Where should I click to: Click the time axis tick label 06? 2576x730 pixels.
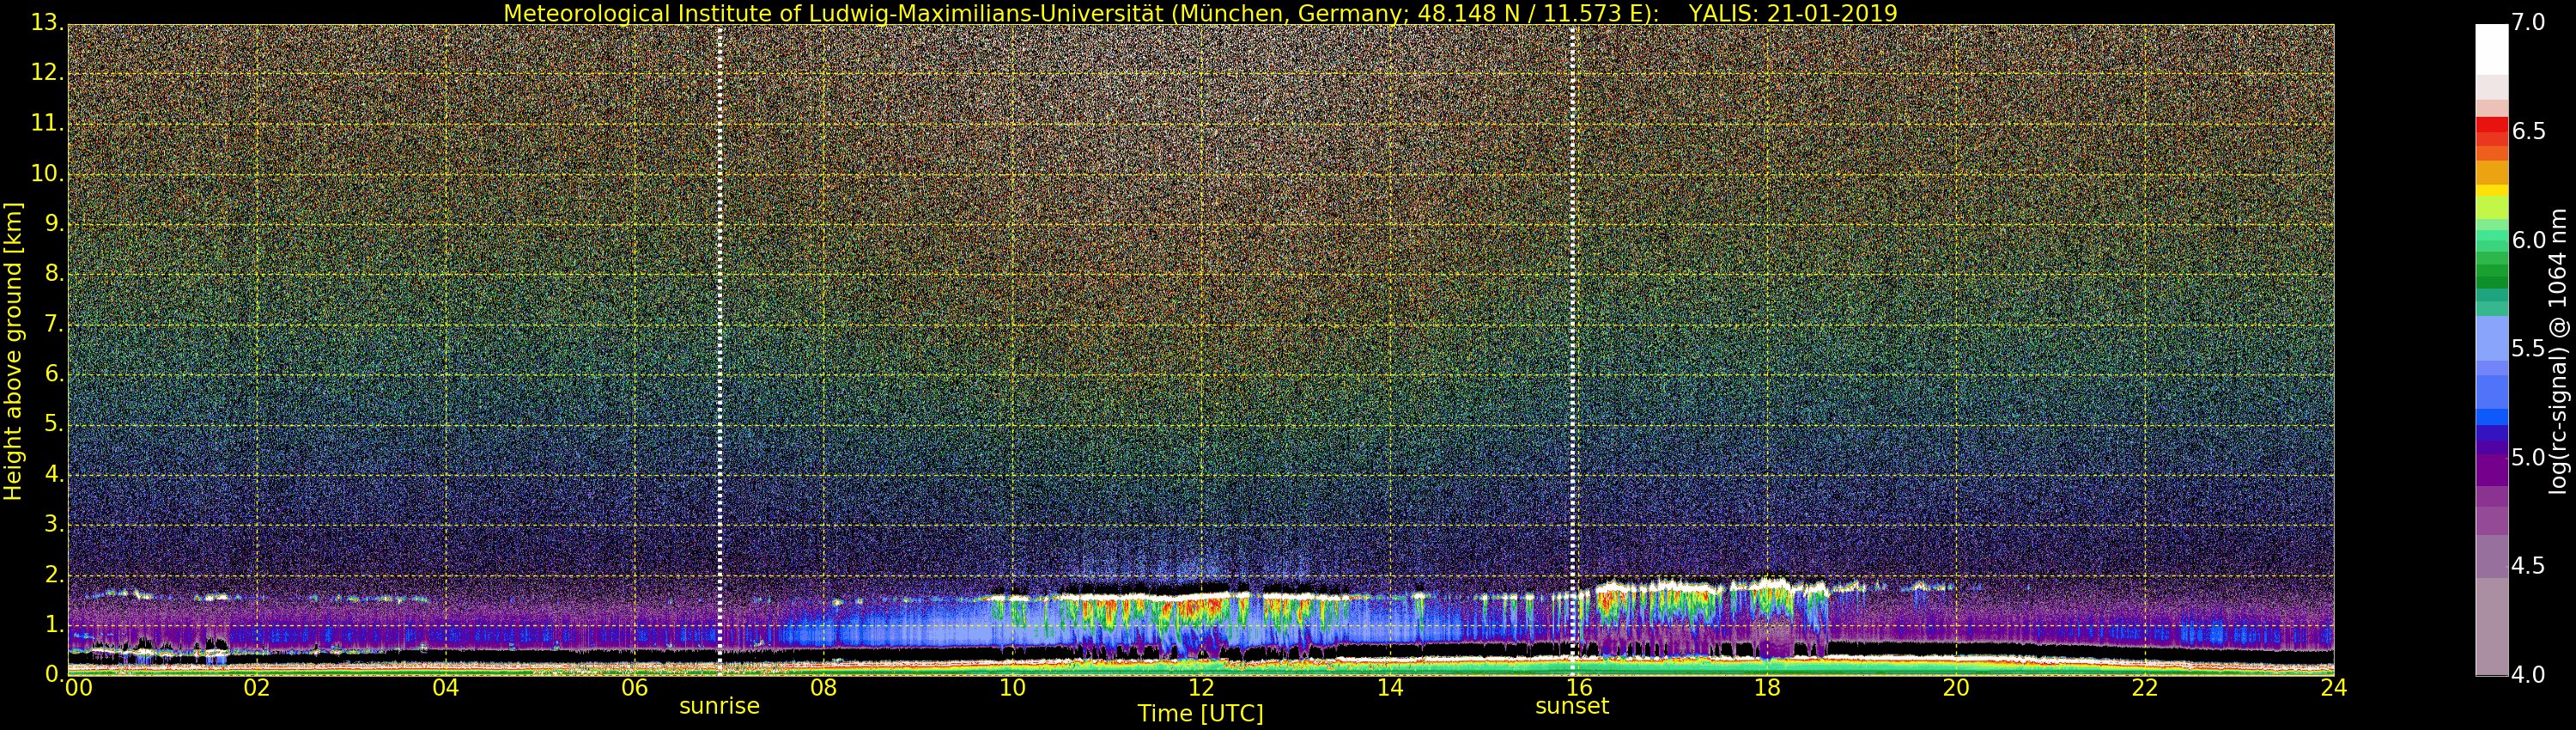pyautogui.click(x=634, y=688)
